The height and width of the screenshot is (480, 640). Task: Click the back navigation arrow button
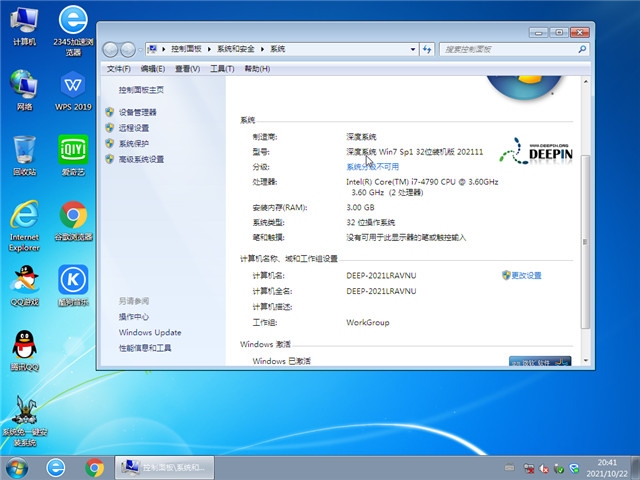(110, 49)
